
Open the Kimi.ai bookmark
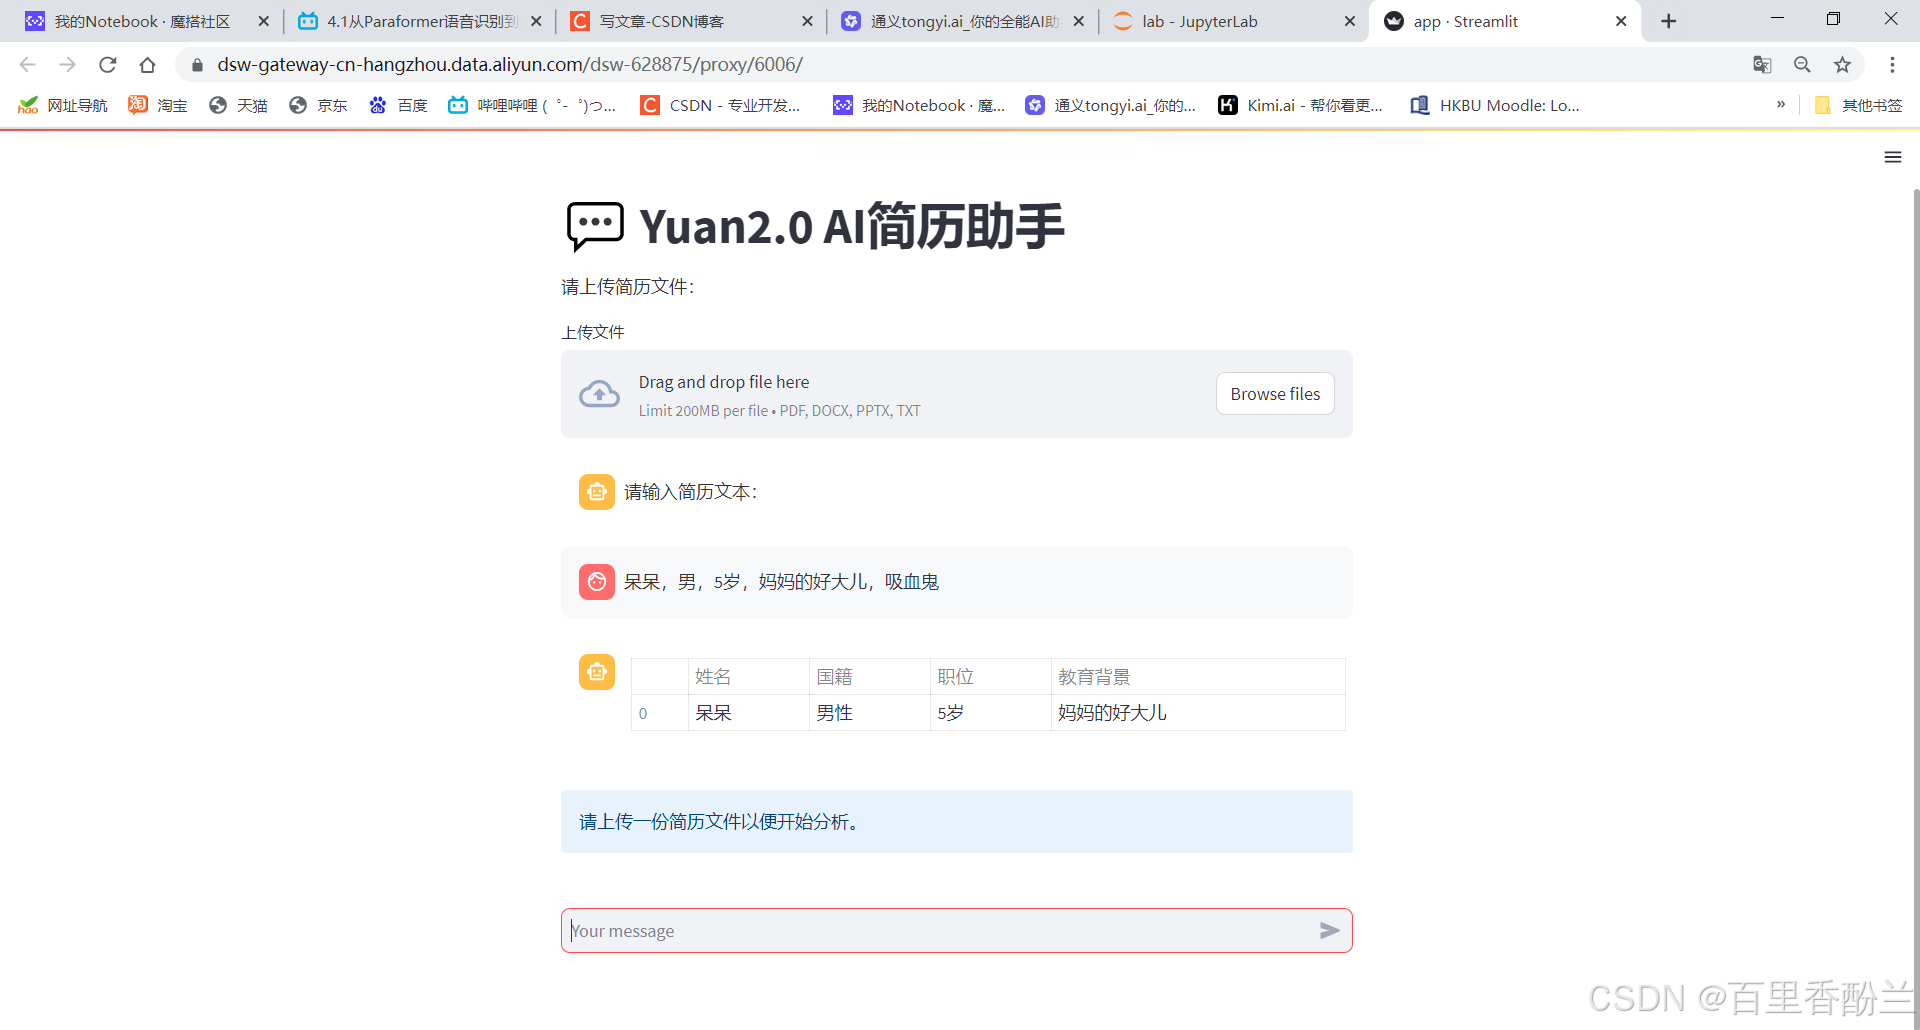coord(1301,105)
